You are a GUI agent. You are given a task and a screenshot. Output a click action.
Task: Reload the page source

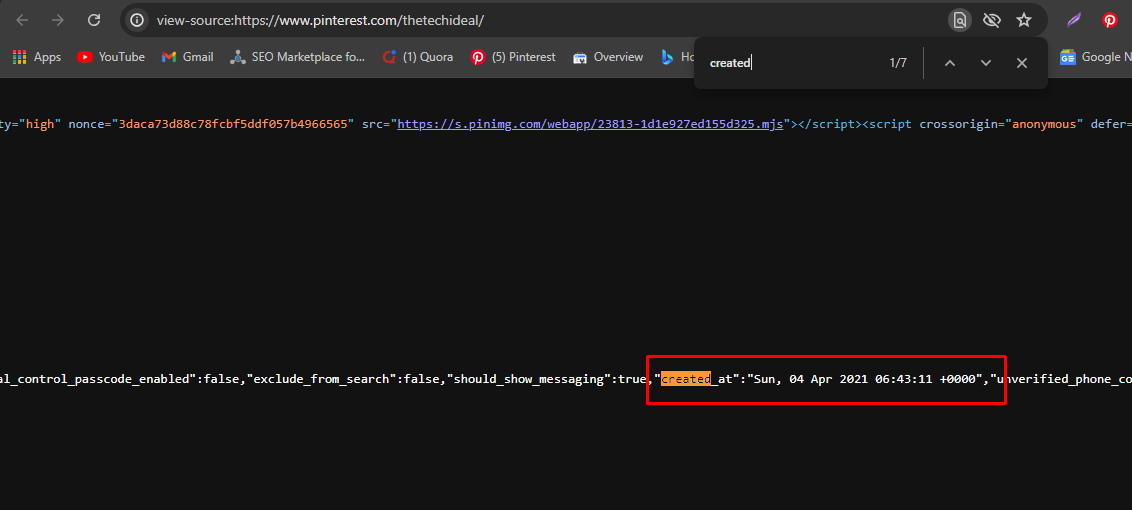pyautogui.click(x=94, y=20)
